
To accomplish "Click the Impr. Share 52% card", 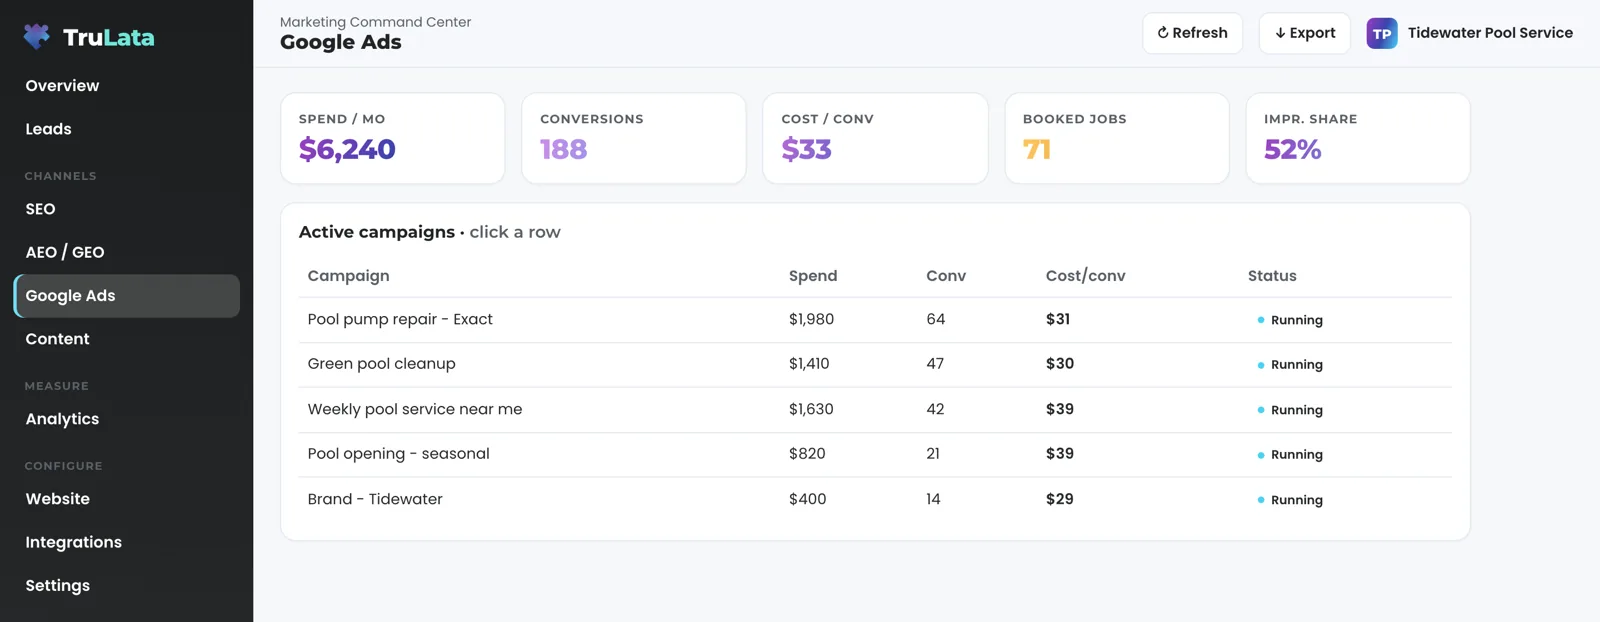I will pyautogui.click(x=1358, y=138).
